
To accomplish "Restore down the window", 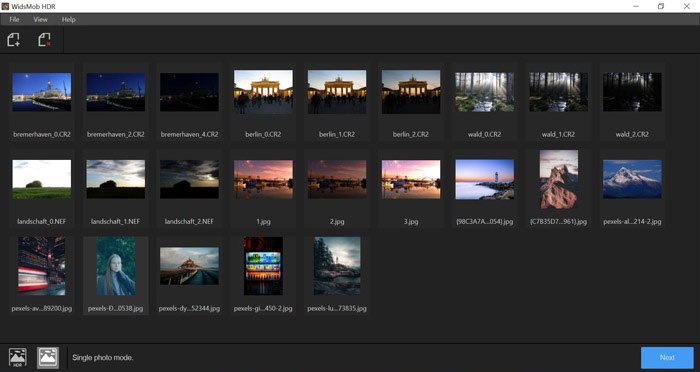I will [661, 6].
